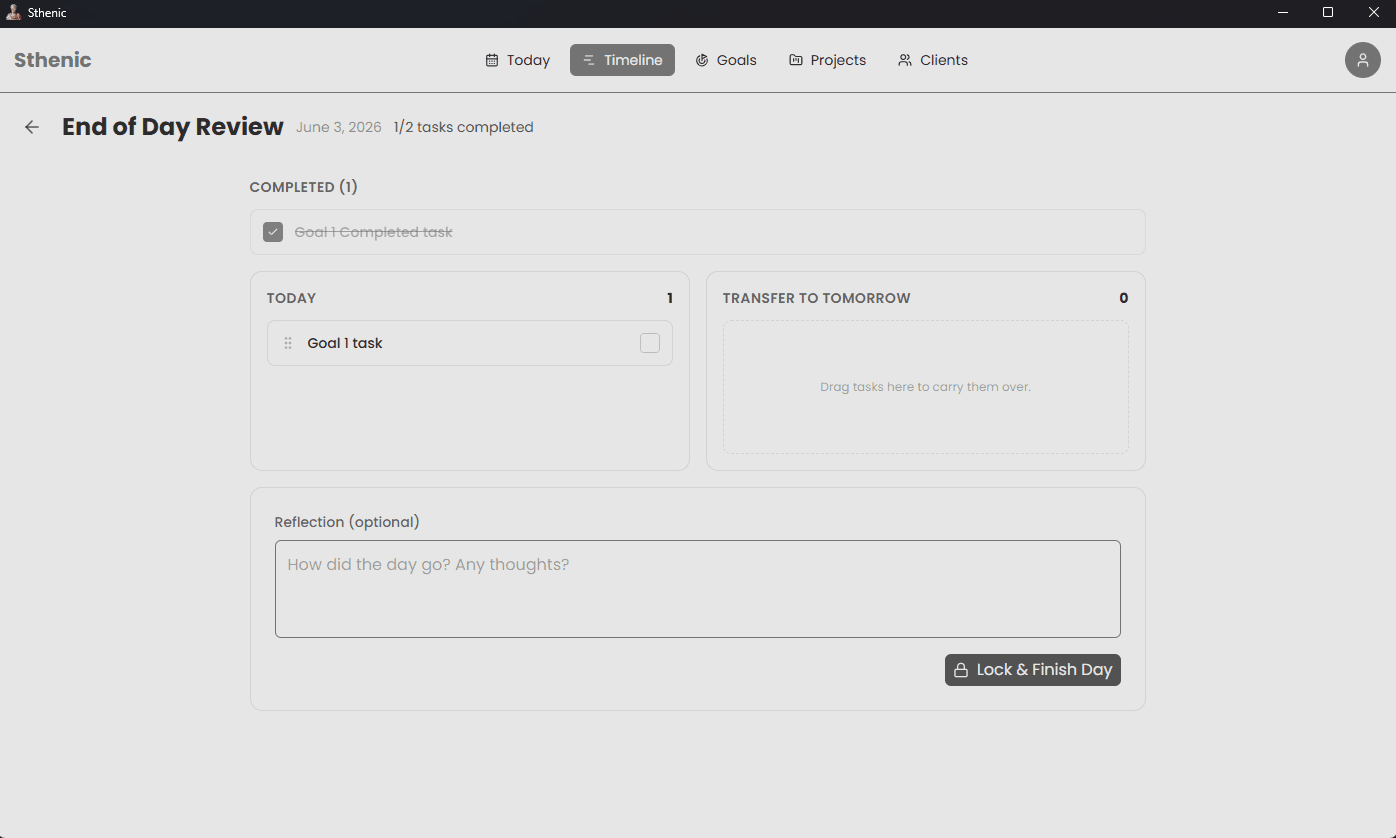The image size is (1396, 838).
Task: Go to the Goals tab
Action: point(726,60)
